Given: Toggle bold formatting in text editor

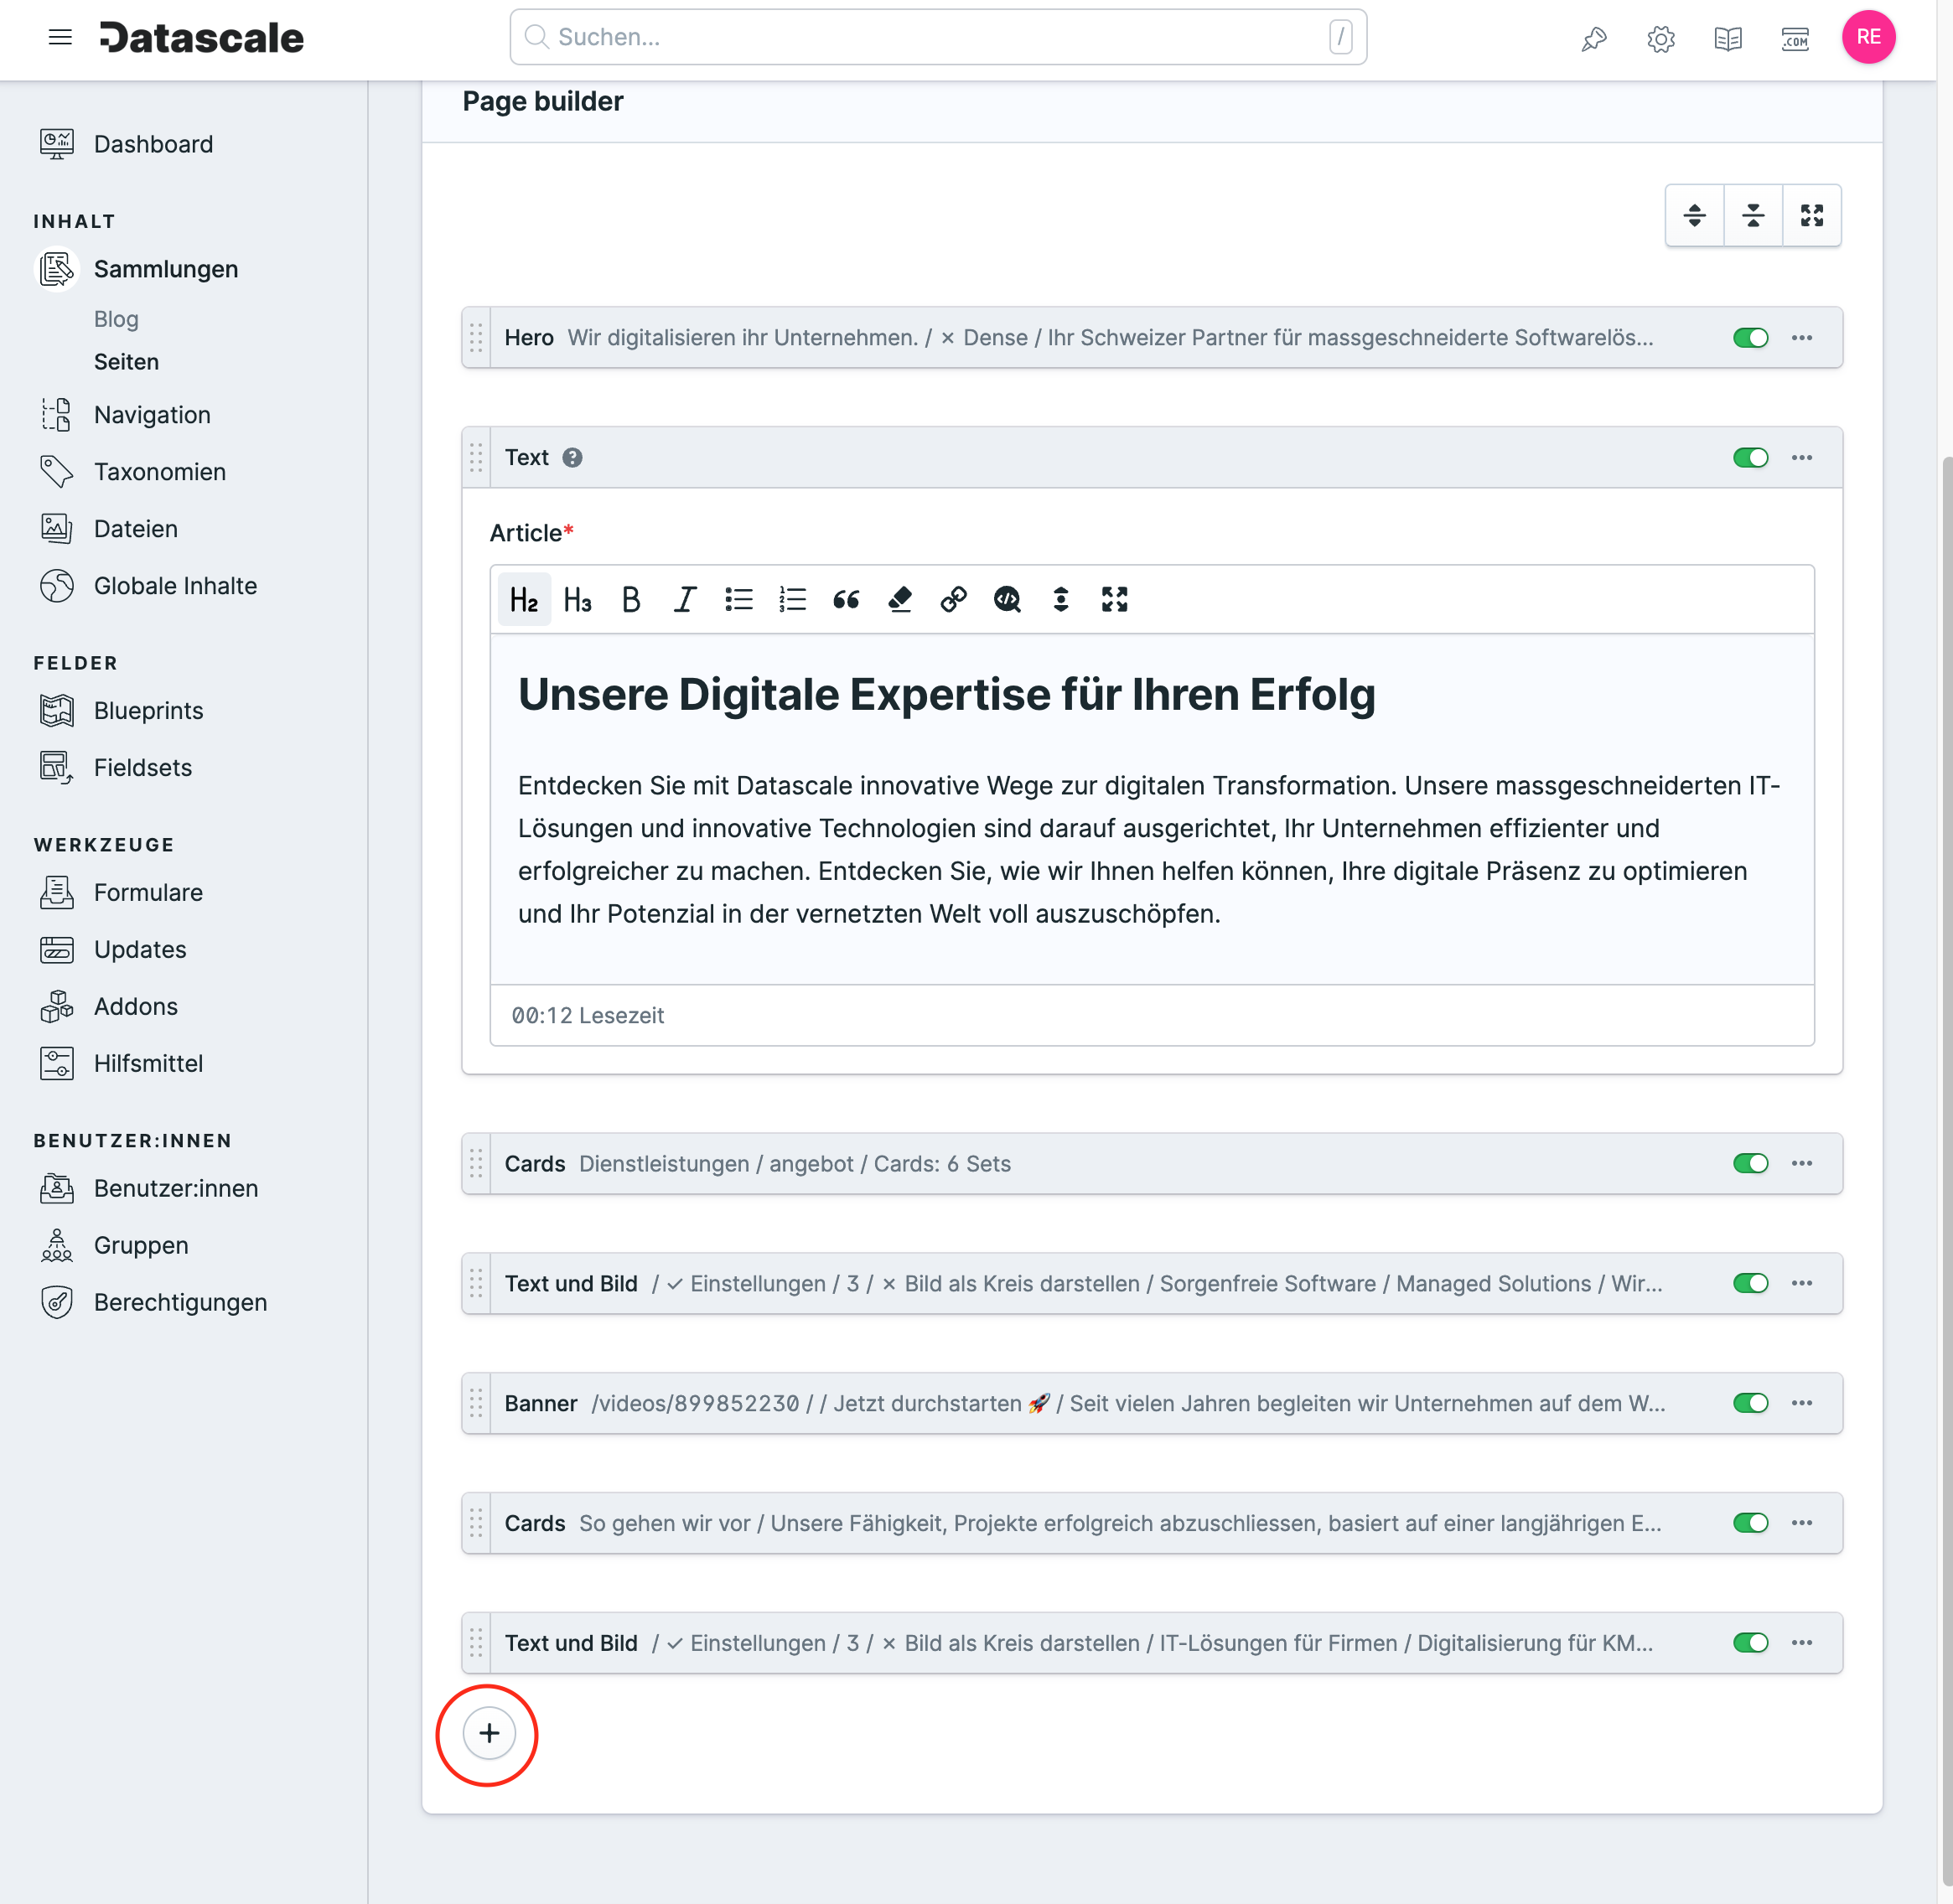Looking at the screenshot, I should [631, 600].
